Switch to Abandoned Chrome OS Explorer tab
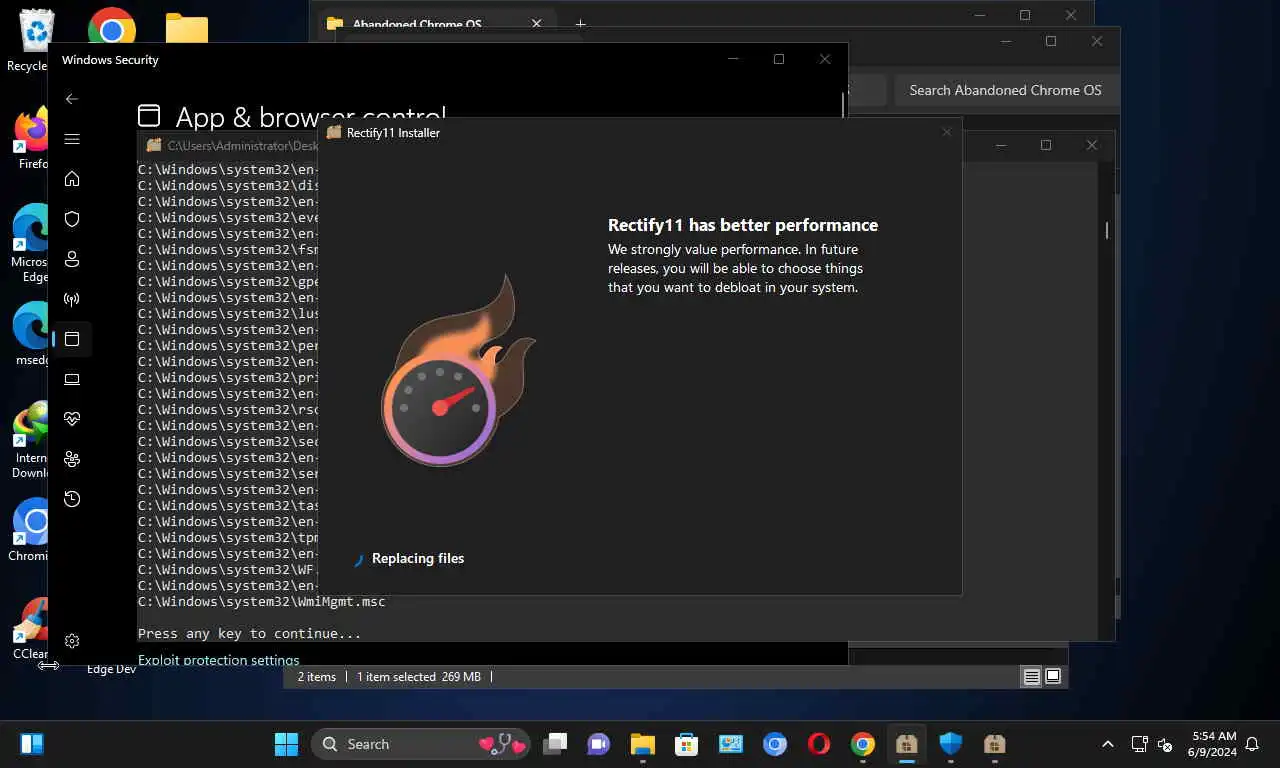The height and width of the screenshot is (768, 1280). click(417, 24)
